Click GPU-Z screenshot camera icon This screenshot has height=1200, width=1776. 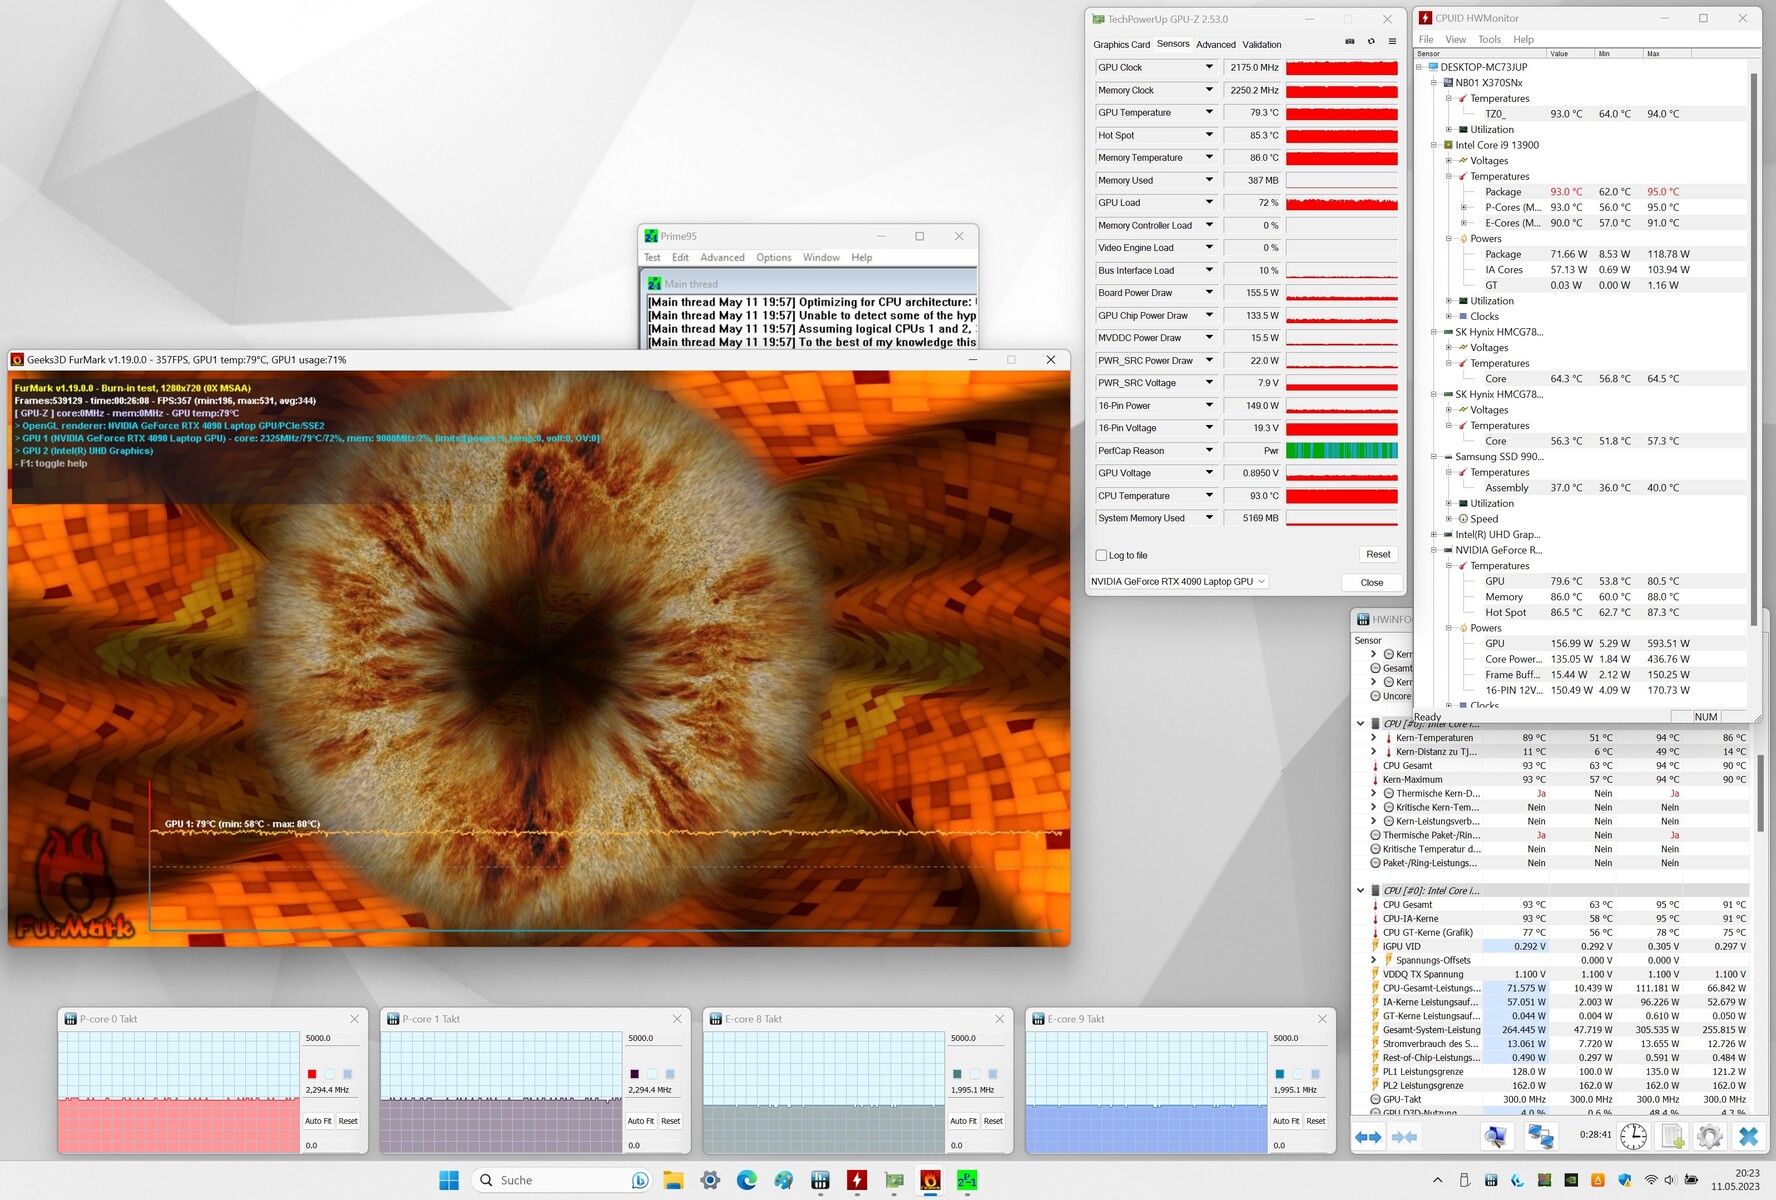[1349, 42]
